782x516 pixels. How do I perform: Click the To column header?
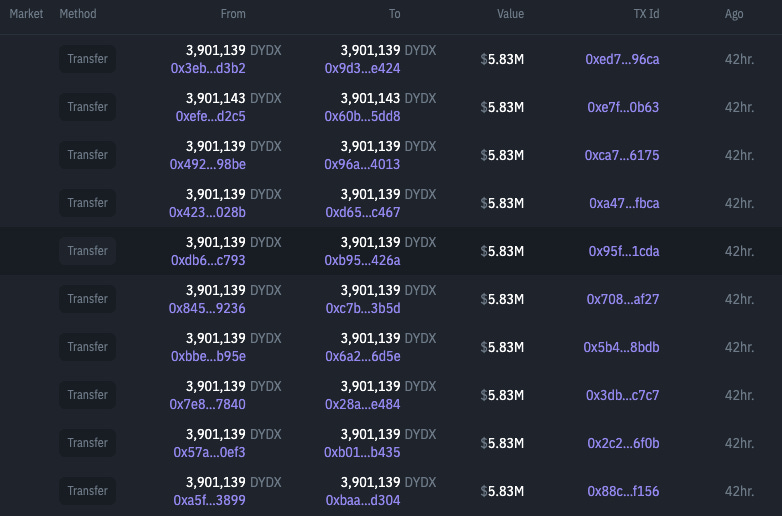tap(394, 14)
